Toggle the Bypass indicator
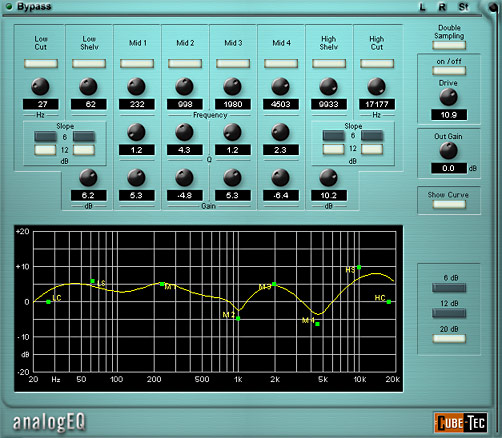The height and width of the screenshot is (438, 502). pos(9,6)
